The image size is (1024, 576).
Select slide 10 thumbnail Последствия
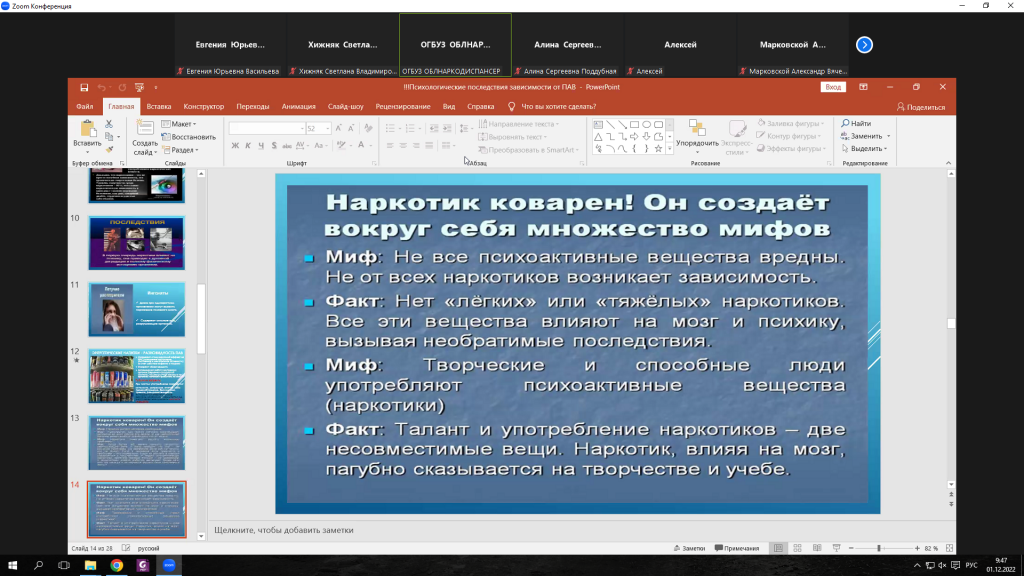136,244
